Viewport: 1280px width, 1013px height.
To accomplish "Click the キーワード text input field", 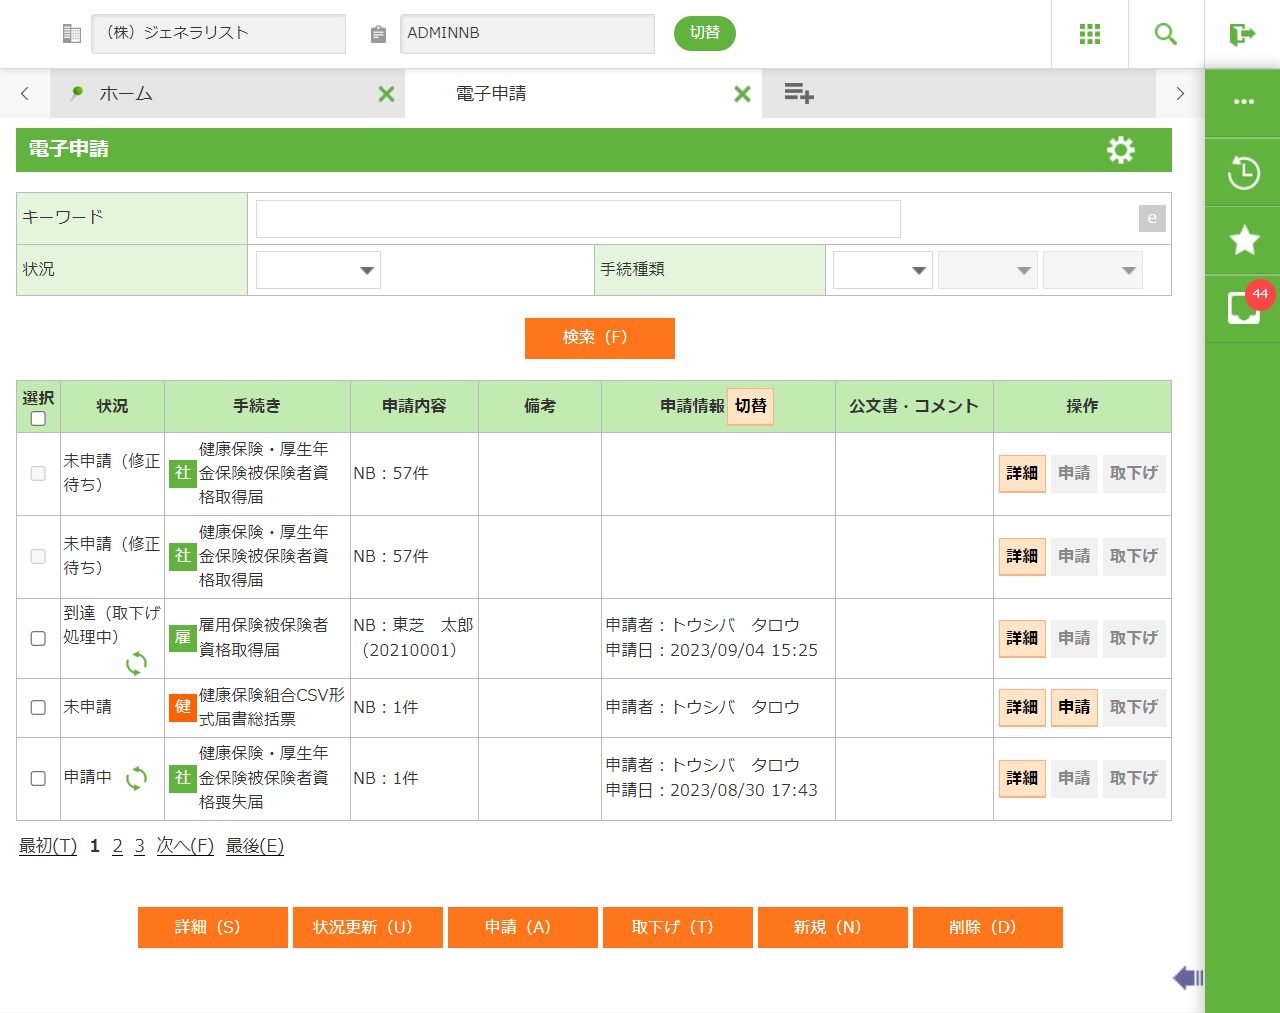I will pyautogui.click(x=578, y=219).
